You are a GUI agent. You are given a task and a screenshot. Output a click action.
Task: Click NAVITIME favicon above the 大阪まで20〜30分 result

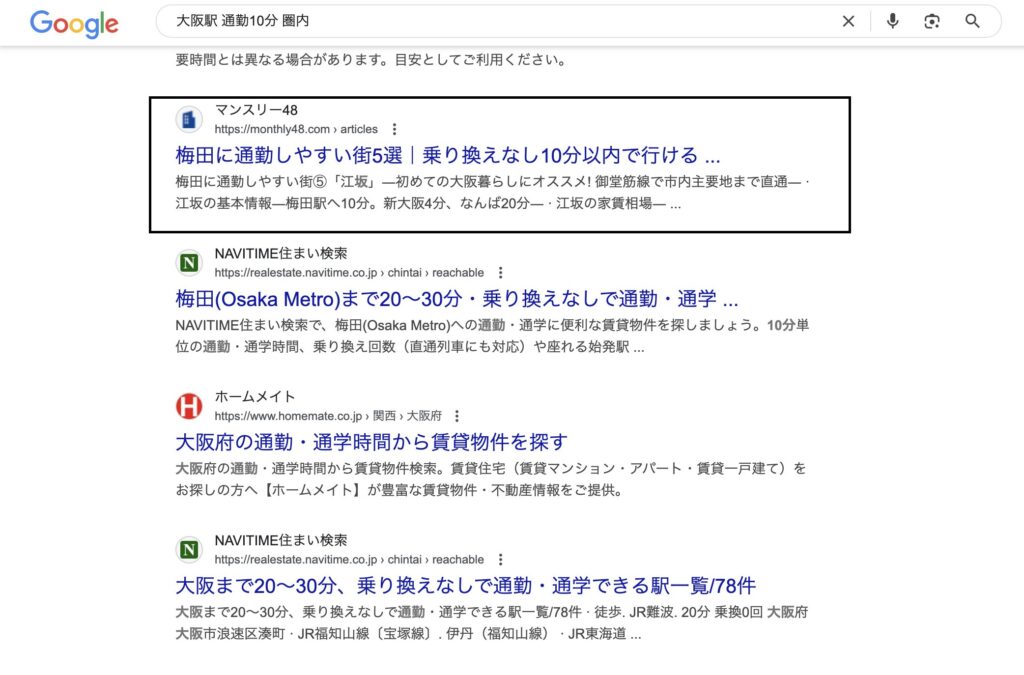[x=189, y=549]
